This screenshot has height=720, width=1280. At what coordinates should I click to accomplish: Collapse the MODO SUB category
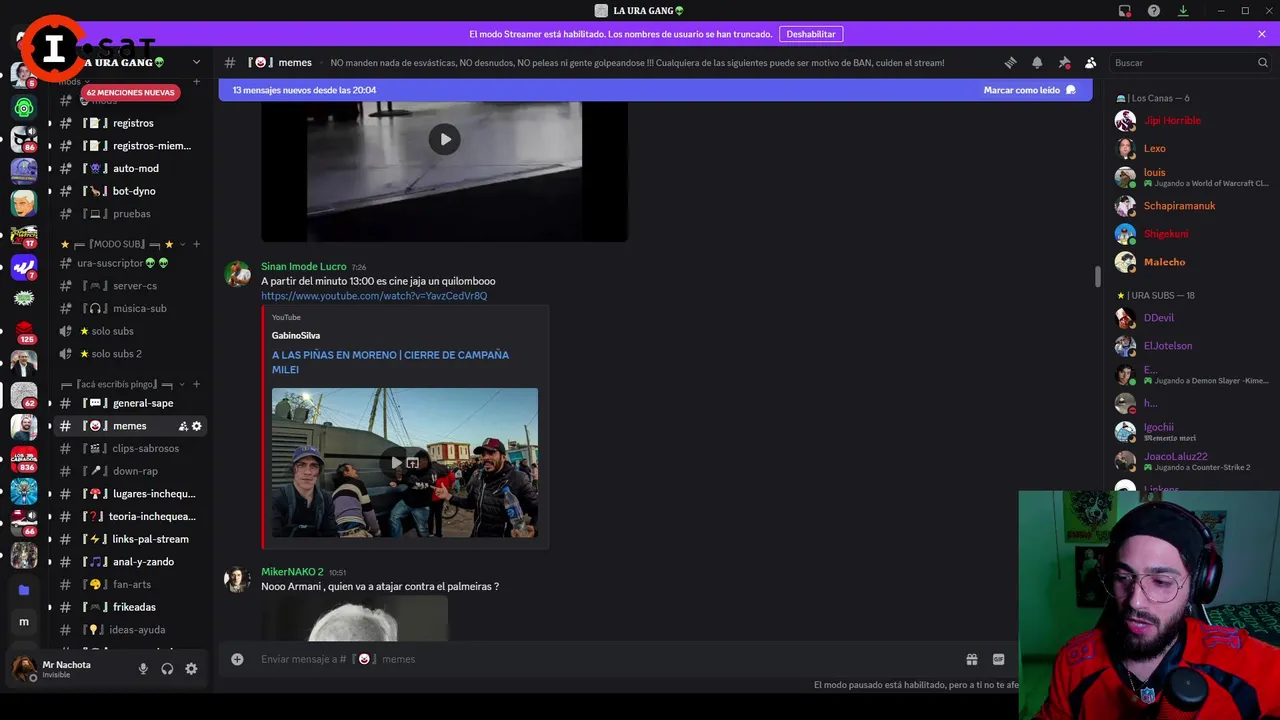(x=118, y=244)
